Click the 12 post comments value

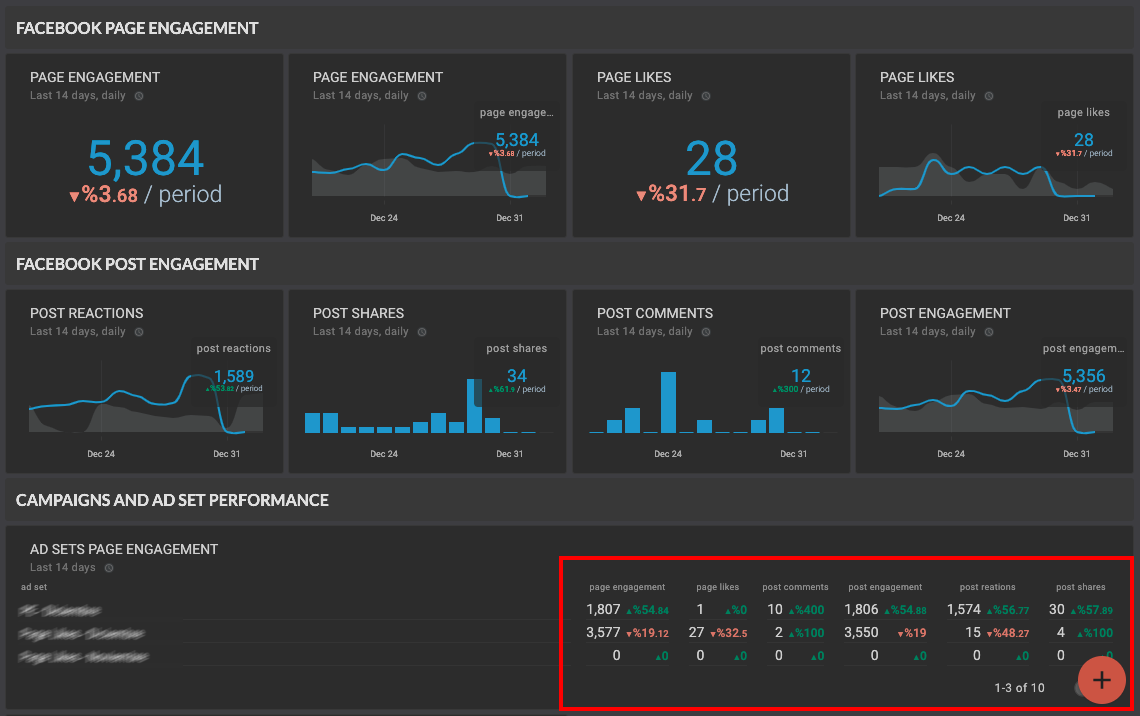click(x=800, y=376)
